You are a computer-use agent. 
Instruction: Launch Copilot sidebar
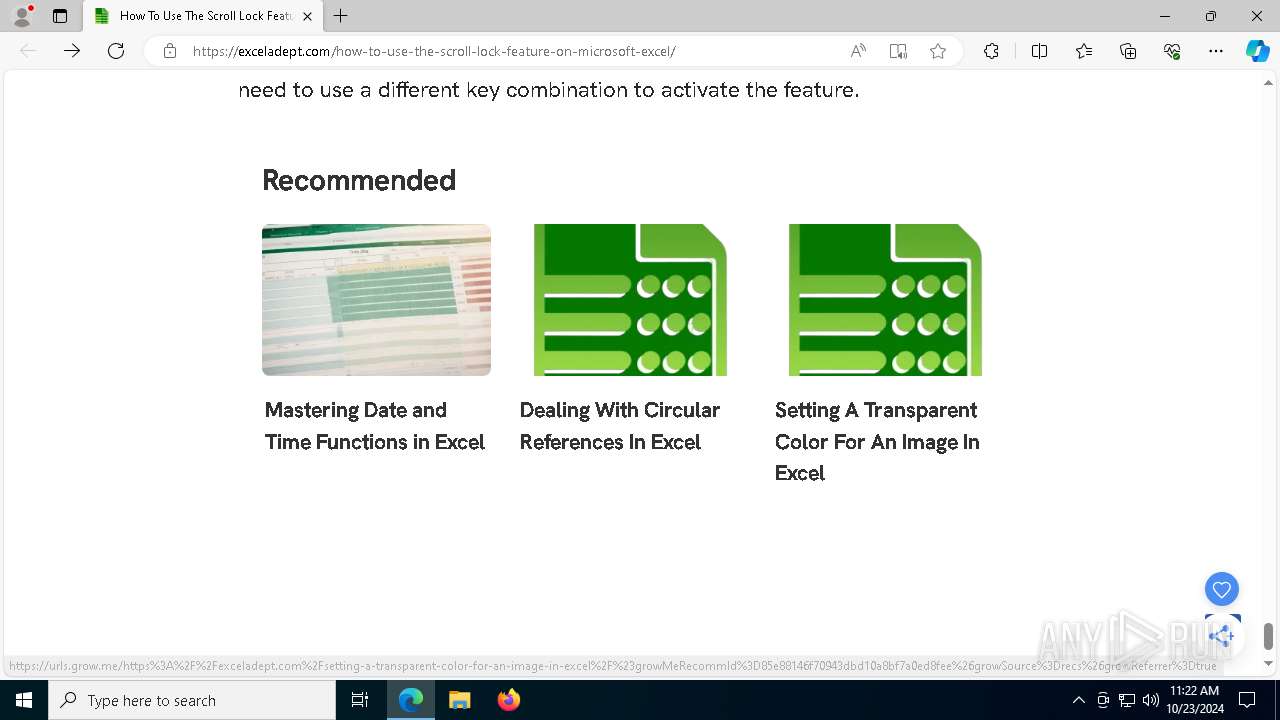[x=1257, y=51]
